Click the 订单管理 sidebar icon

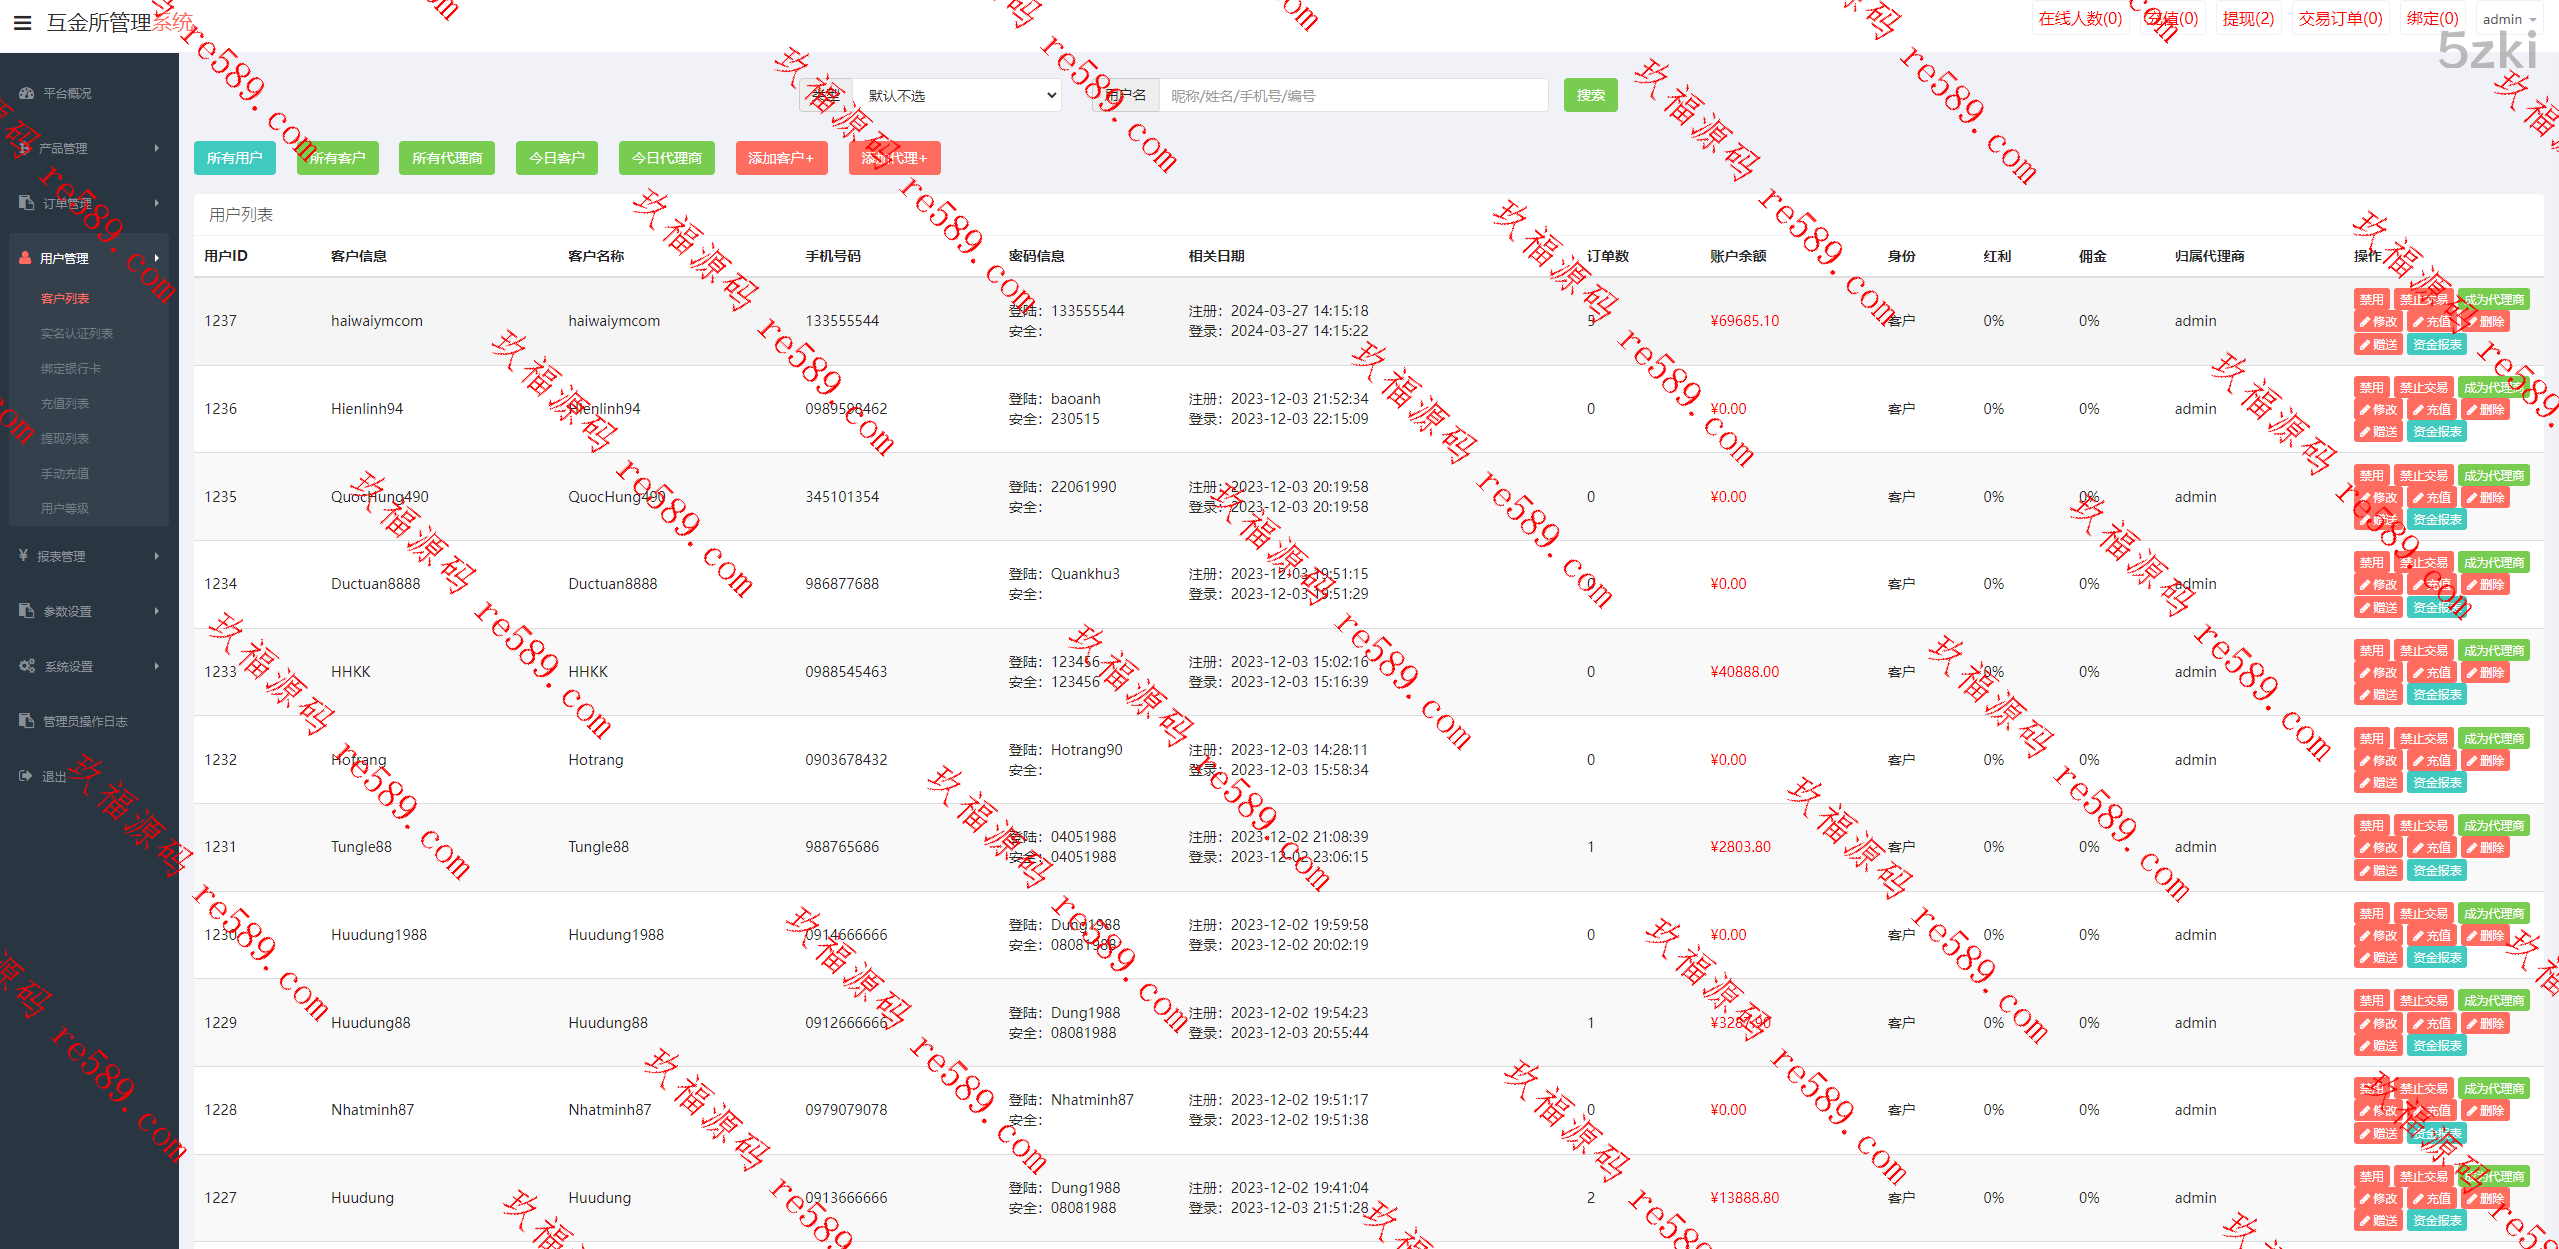pos(27,203)
